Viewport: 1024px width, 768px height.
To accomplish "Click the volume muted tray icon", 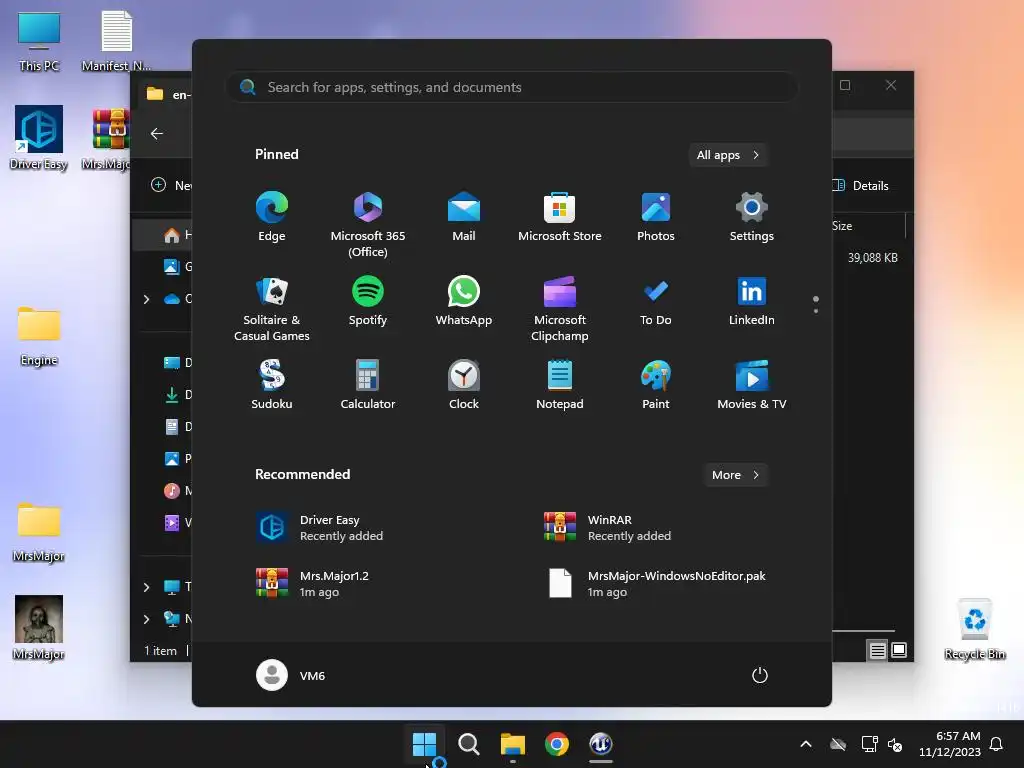I will [895, 744].
